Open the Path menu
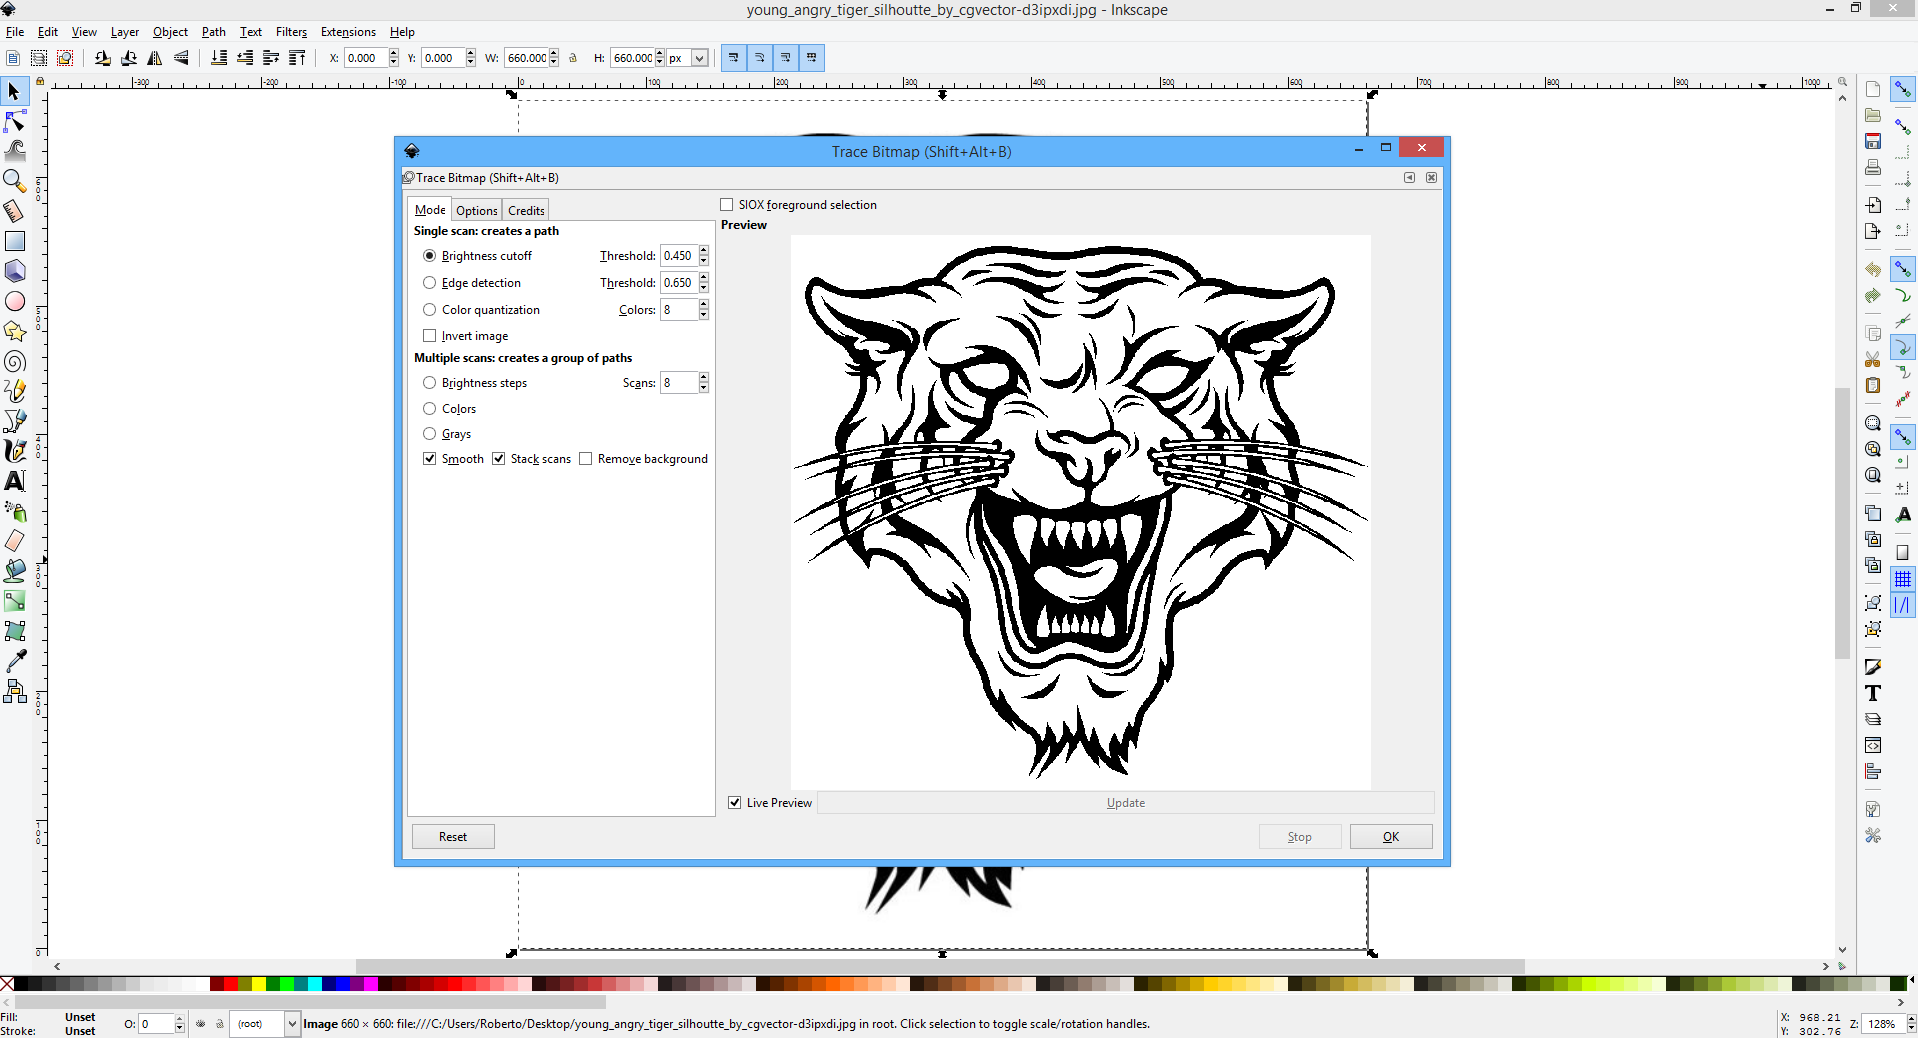The height and width of the screenshot is (1038, 1918). [214, 32]
